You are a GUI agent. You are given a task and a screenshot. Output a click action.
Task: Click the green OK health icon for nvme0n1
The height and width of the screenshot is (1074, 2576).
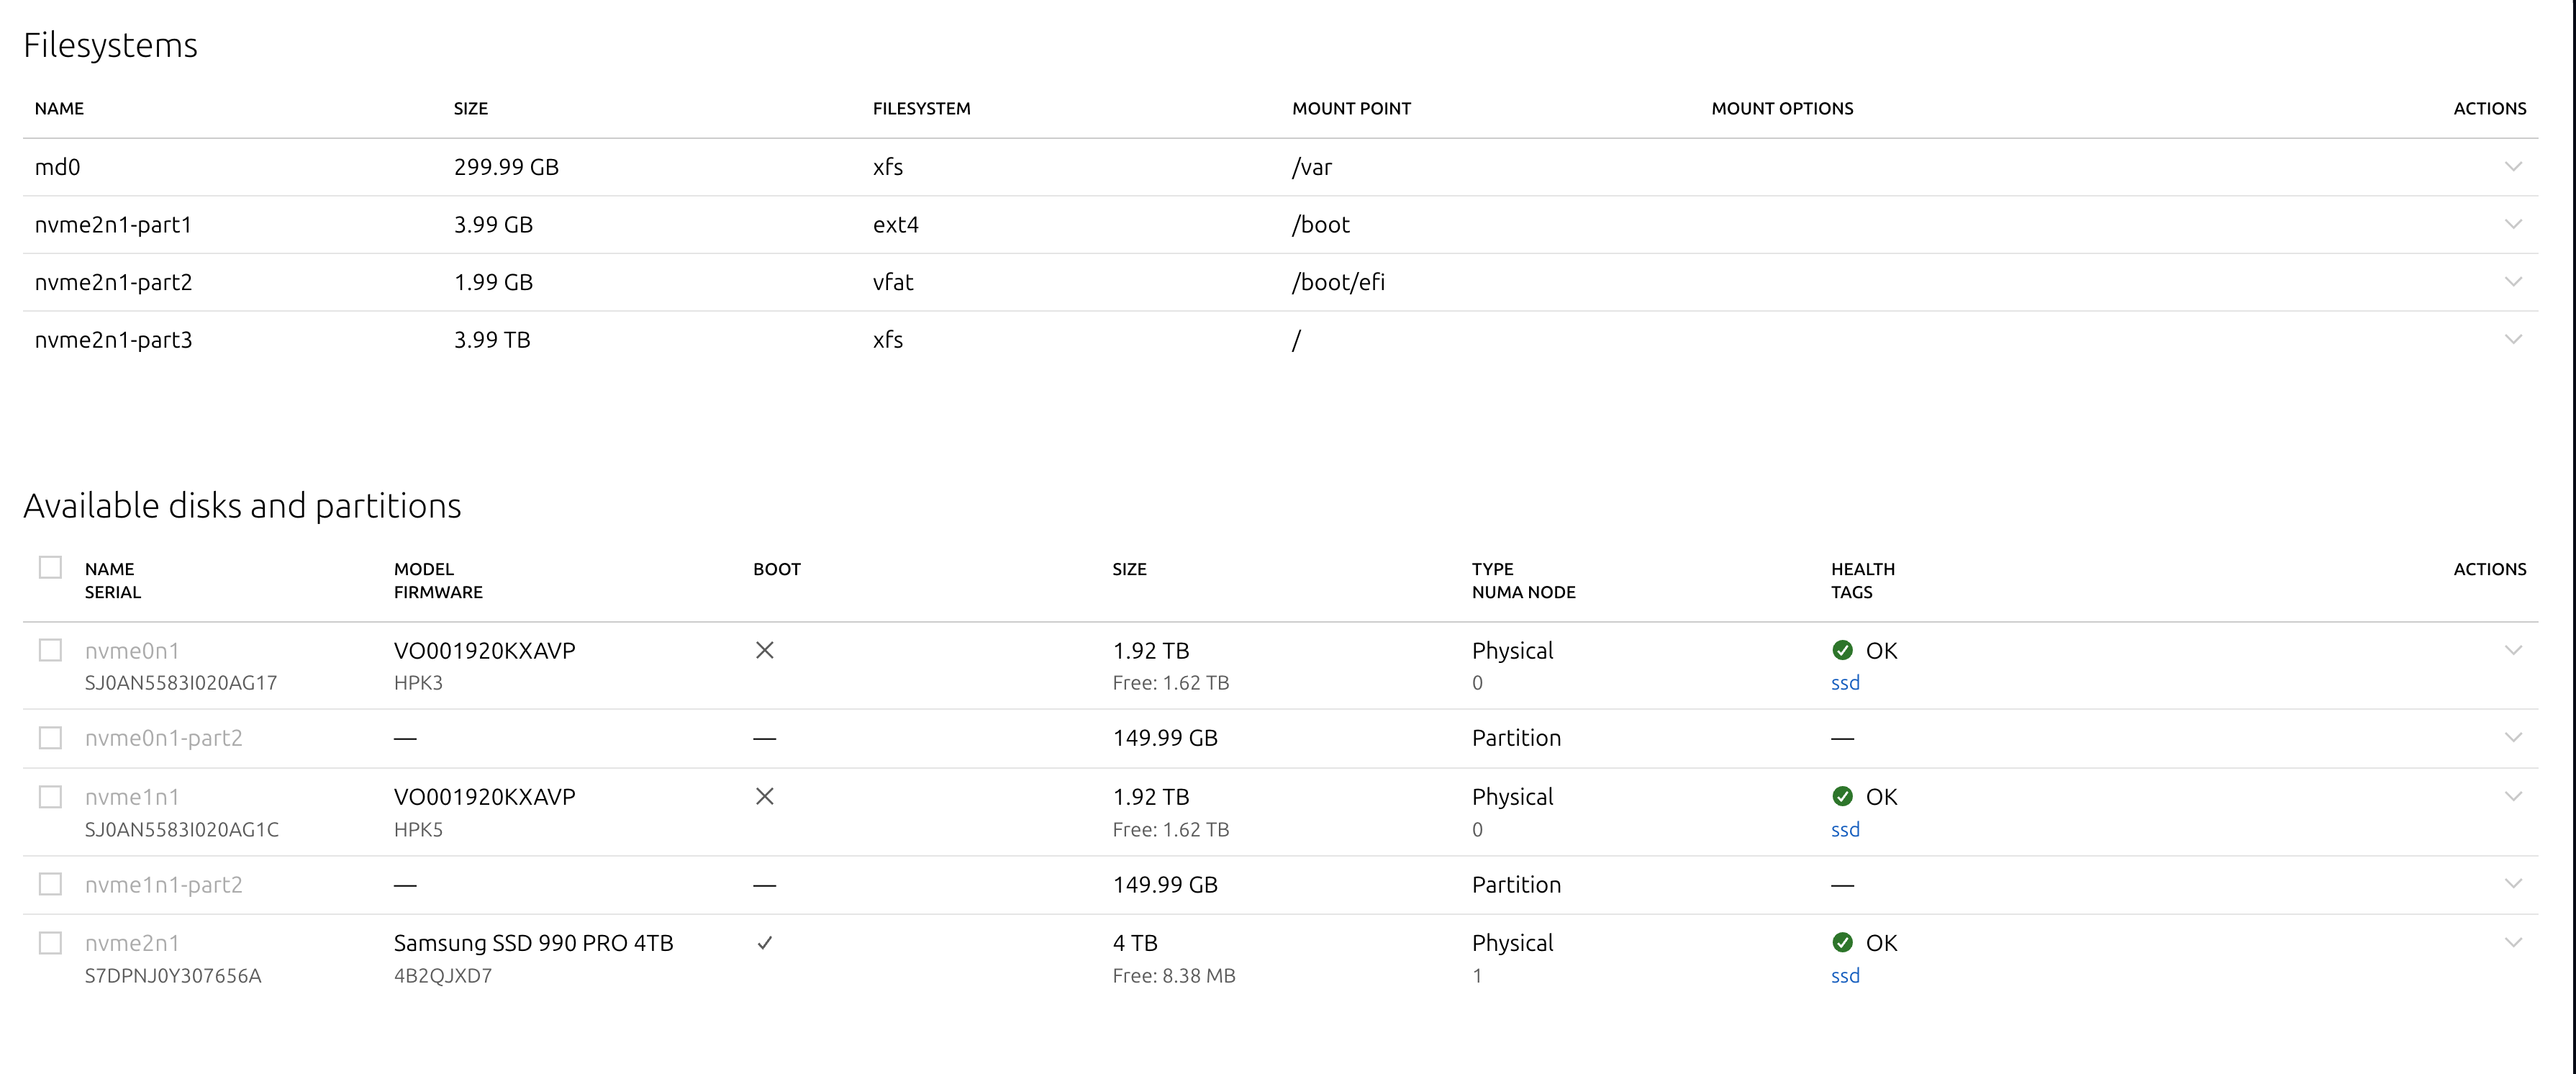(1842, 651)
